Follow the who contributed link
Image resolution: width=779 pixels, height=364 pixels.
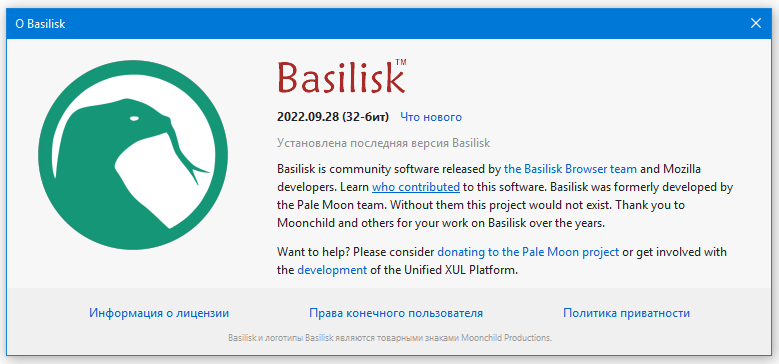(x=416, y=187)
